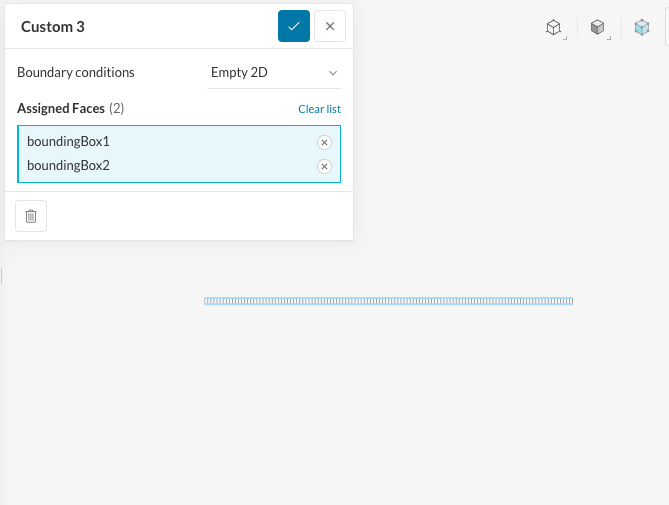Select the shaded gray cube icon

pyautogui.click(x=597, y=27)
